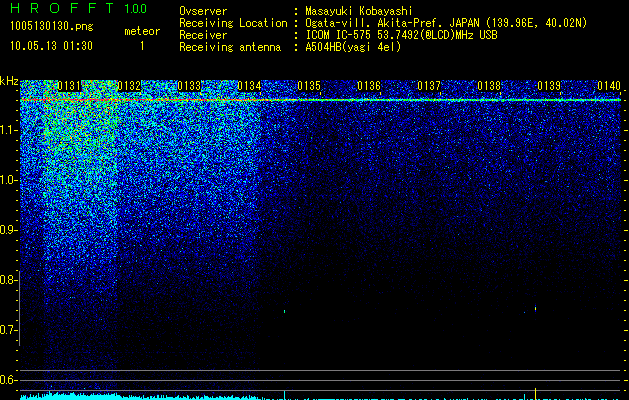Screen dimensions: 629x400
Task: Click the 0.9 kHz axis label
Action: click(7, 230)
